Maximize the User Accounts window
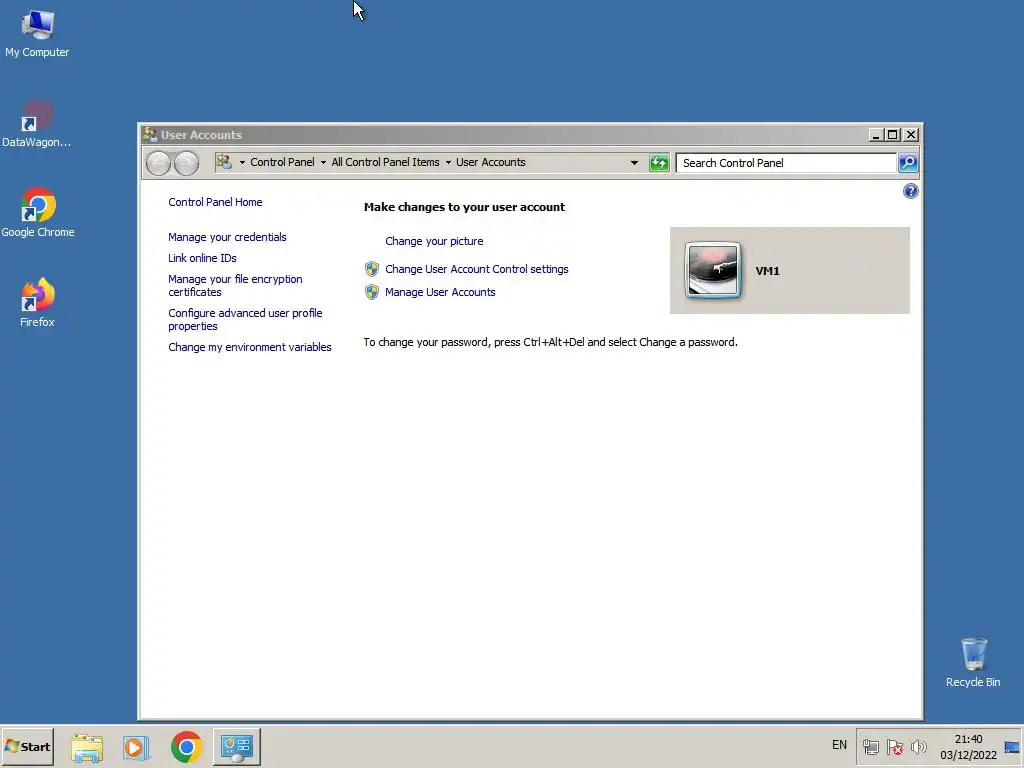 [x=893, y=135]
